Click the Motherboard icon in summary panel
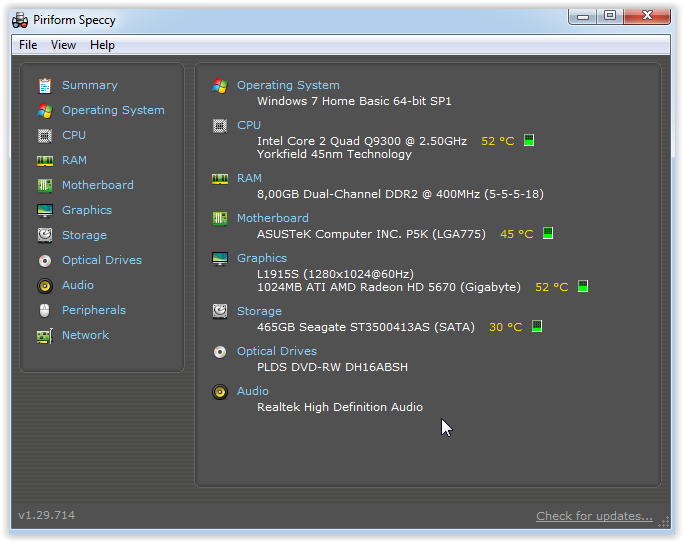683x542 pixels. 220,218
